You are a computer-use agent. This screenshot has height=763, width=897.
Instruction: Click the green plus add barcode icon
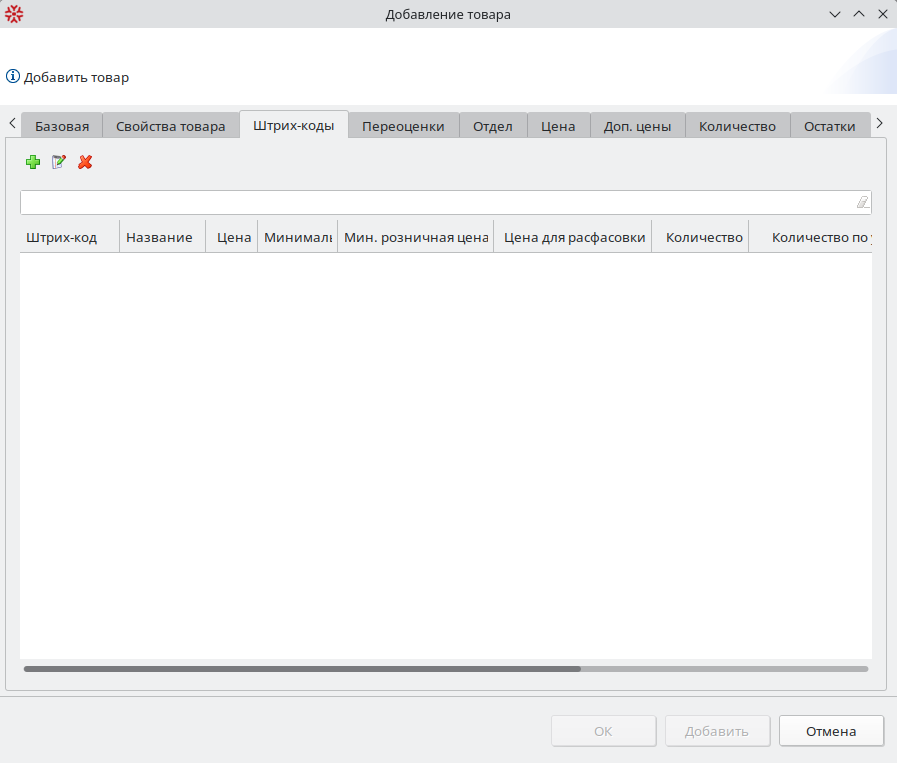coord(33,162)
